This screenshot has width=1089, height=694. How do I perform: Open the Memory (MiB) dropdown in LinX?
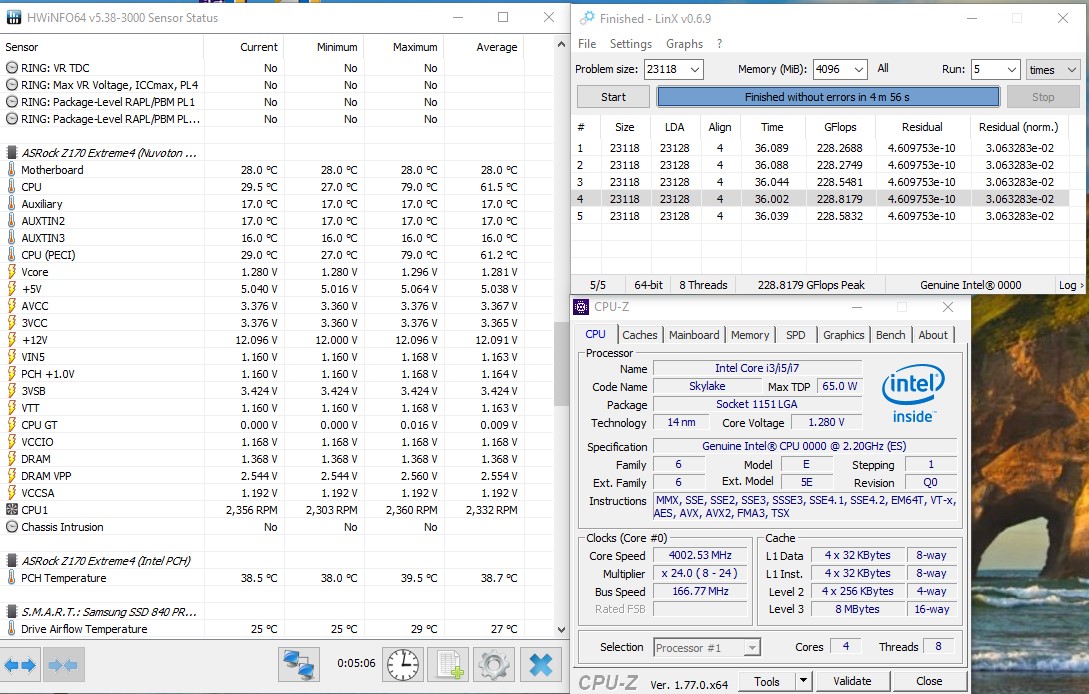coord(858,69)
